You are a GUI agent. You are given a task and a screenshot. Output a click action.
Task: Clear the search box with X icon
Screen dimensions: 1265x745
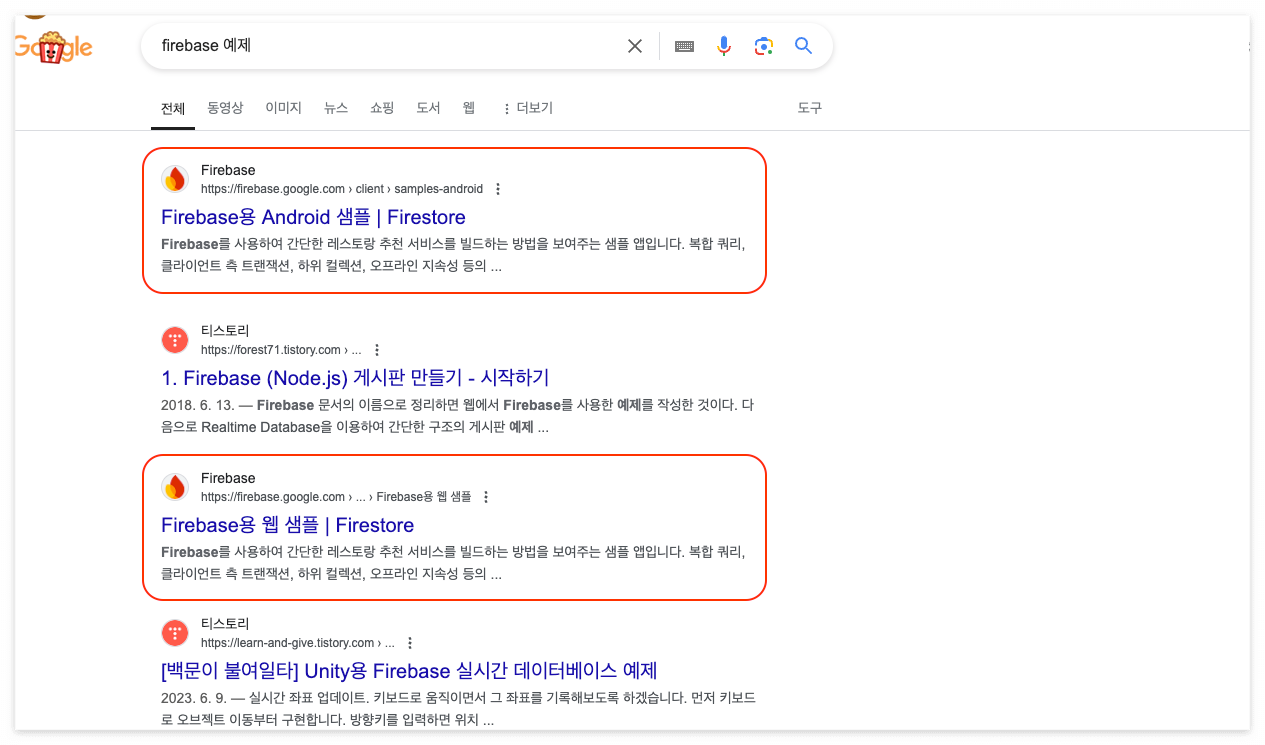[635, 46]
